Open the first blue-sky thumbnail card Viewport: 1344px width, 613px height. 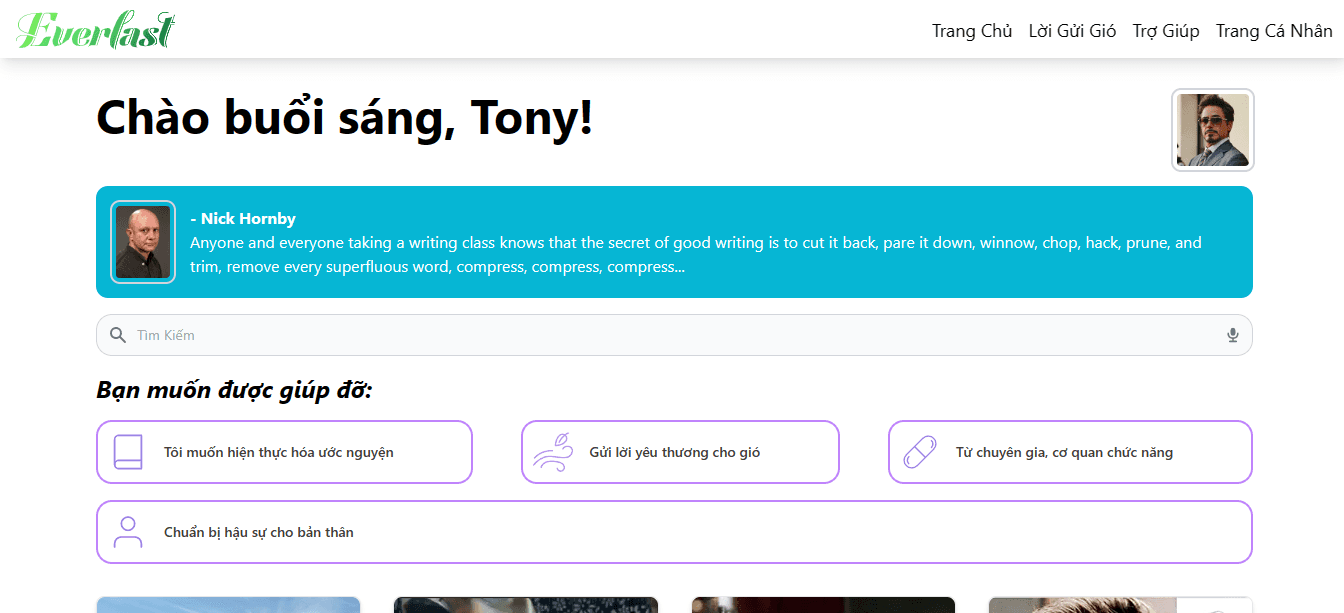pos(228,605)
